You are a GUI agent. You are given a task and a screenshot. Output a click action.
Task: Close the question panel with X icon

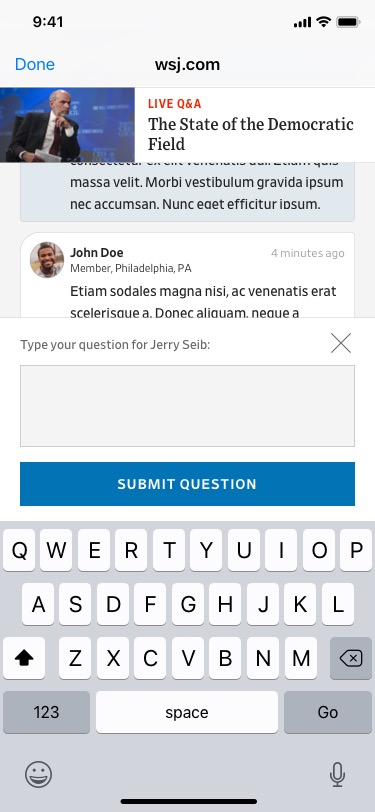(x=341, y=343)
